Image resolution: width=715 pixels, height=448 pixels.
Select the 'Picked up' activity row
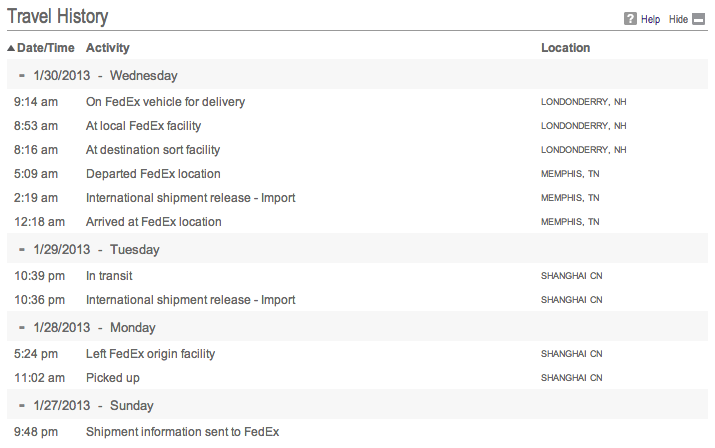[x=113, y=378]
